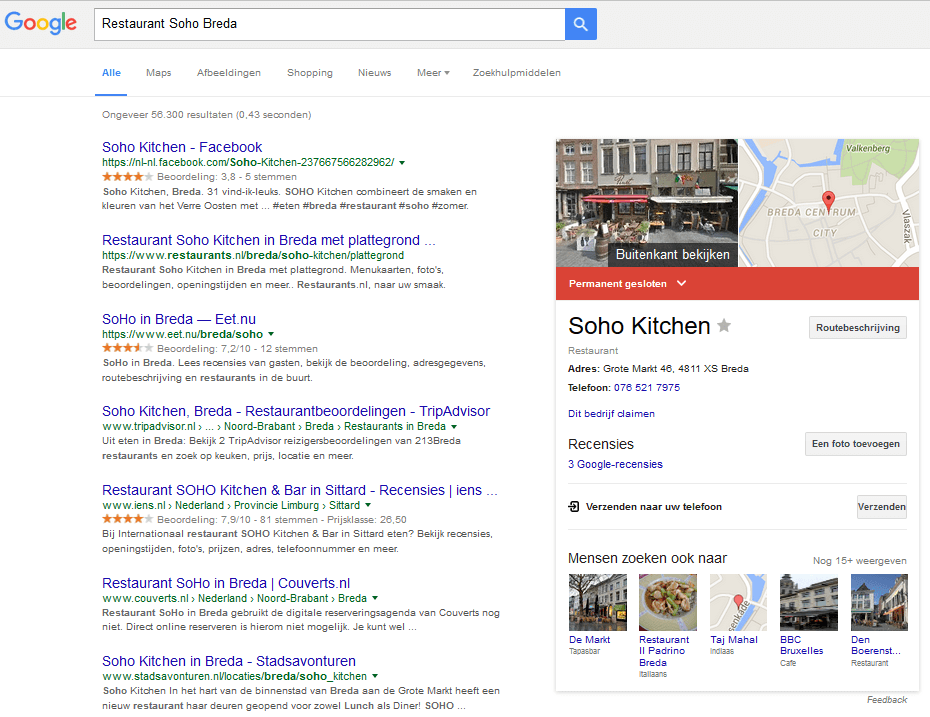This screenshot has height=717, width=930.
Task: Switch to the Afbeeldingen tab
Action: click(x=229, y=73)
